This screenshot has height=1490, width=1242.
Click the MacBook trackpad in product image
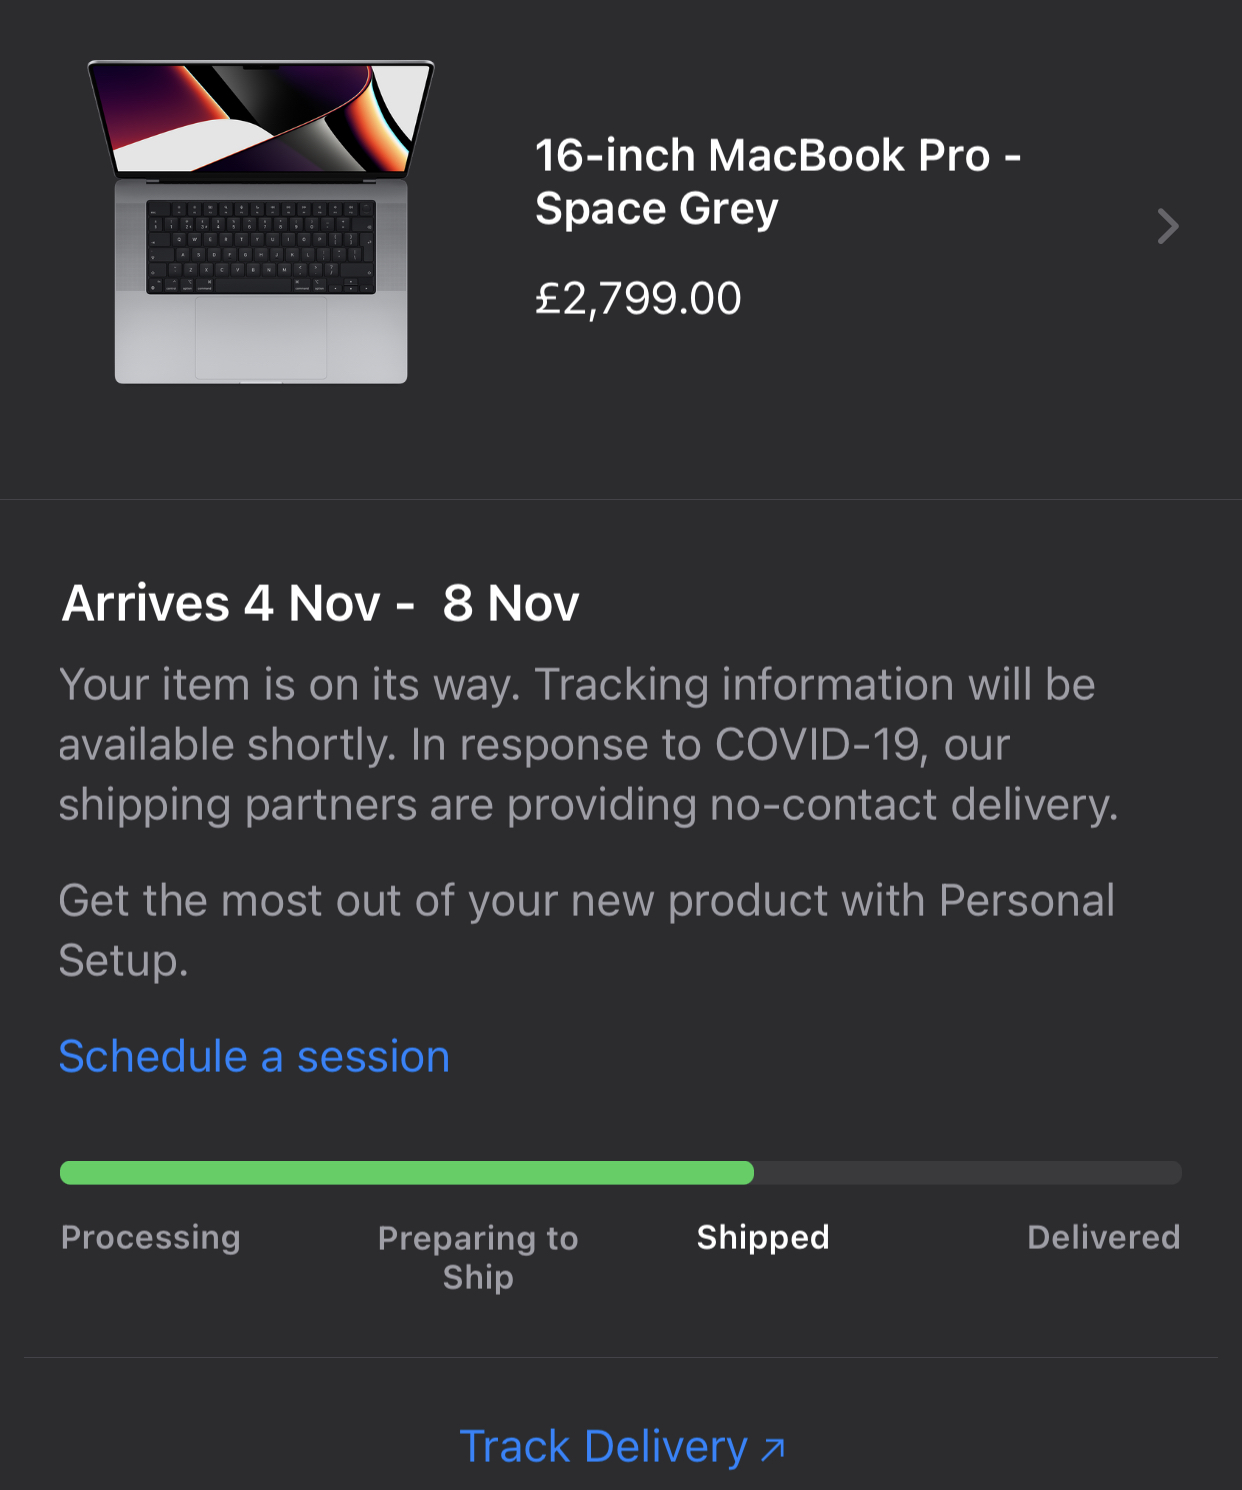261,338
